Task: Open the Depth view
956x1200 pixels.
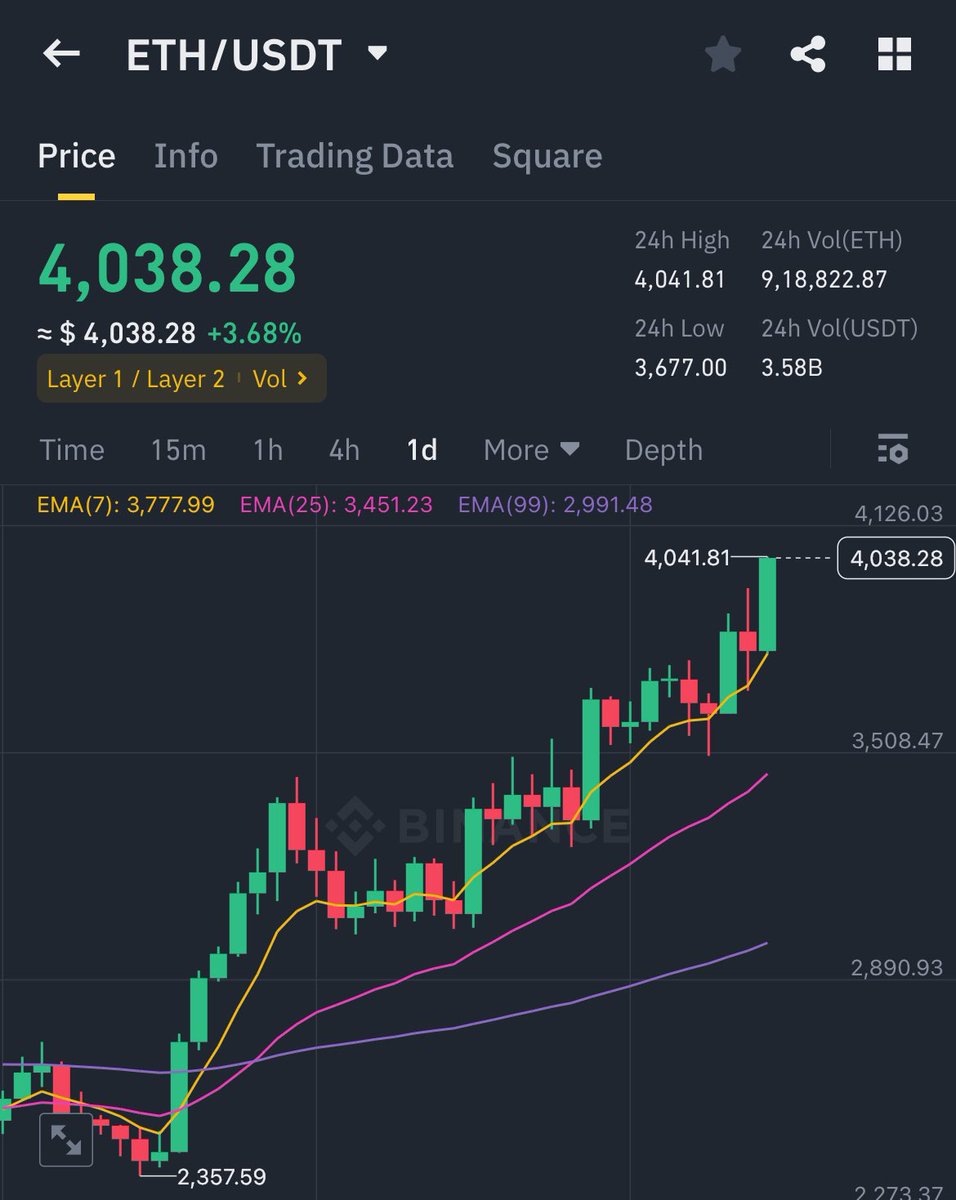Action: (663, 450)
